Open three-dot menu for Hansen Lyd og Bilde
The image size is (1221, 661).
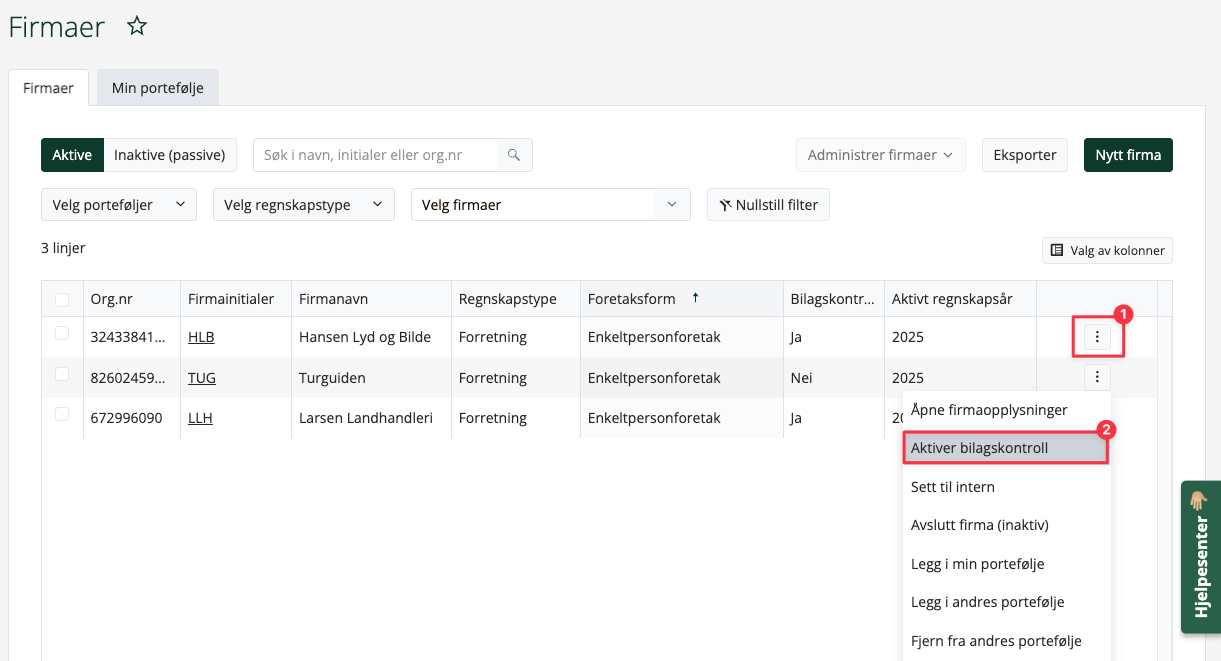coord(1097,337)
